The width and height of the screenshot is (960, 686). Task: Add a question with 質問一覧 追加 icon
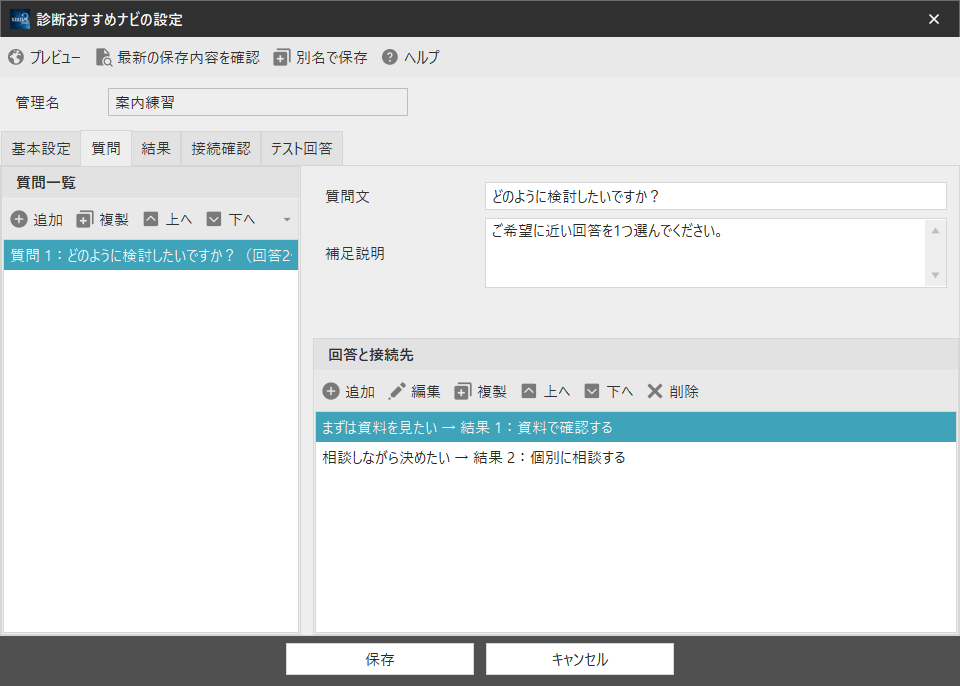19,219
